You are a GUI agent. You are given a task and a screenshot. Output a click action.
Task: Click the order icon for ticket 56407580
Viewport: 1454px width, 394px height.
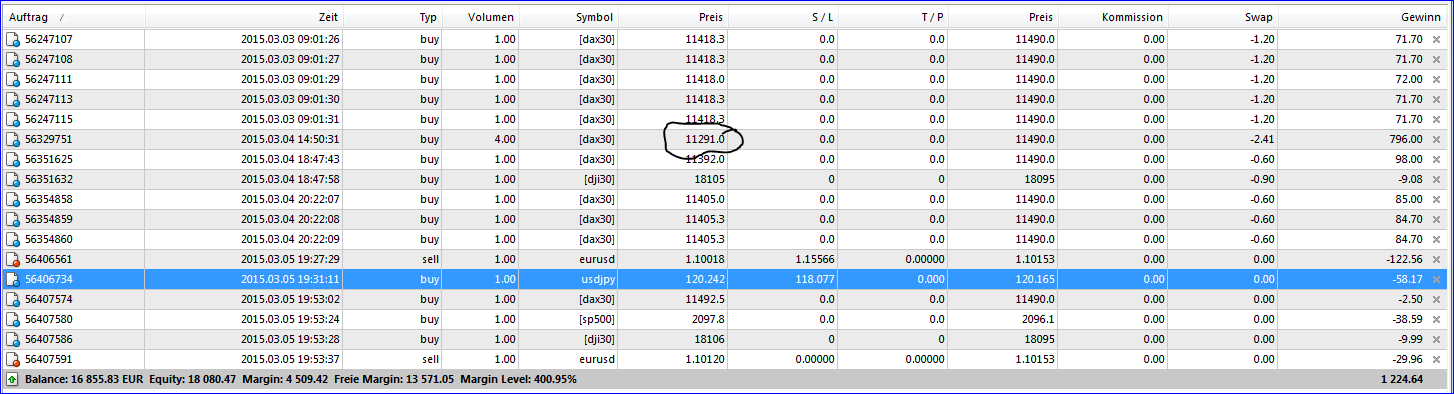coord(13,319)
